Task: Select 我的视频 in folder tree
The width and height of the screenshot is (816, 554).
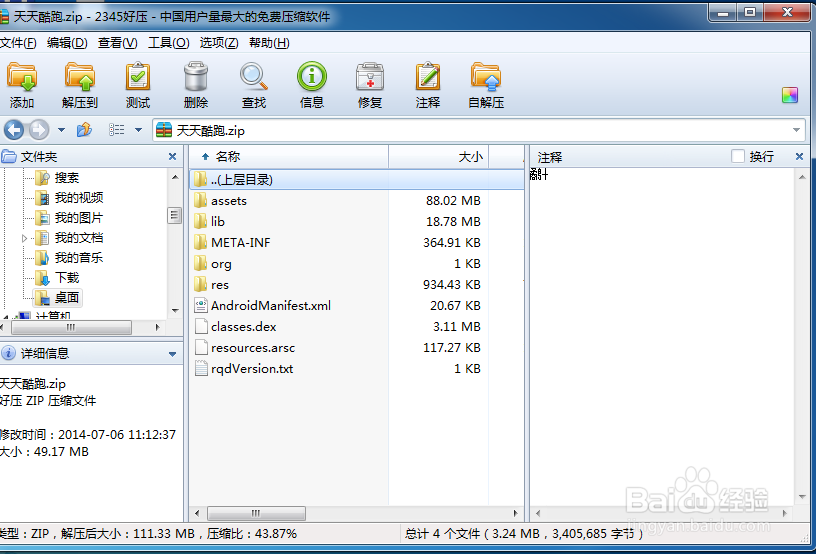Action: (79, 198)
